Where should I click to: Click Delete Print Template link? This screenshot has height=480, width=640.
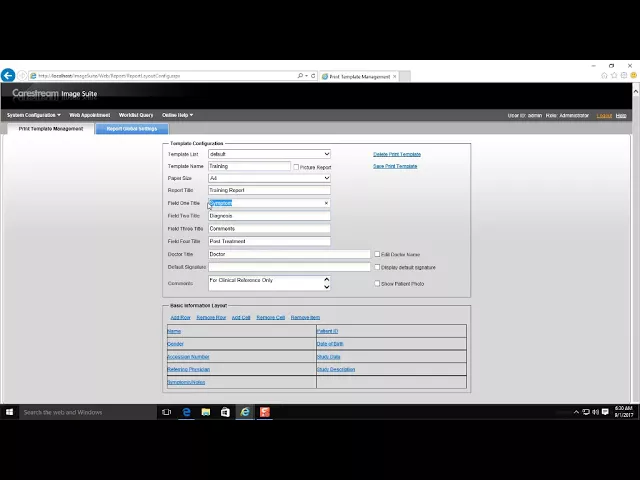click(397, 154)
